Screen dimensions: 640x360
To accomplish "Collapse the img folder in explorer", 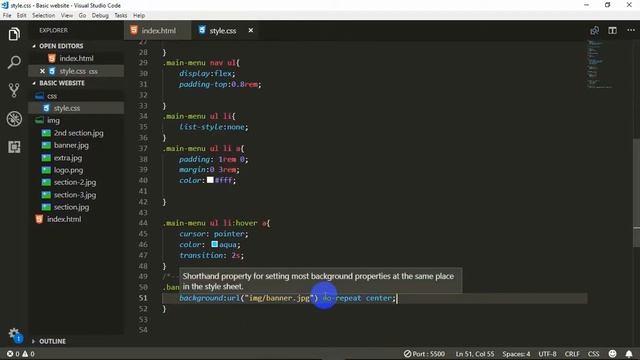I will (53, 120).
